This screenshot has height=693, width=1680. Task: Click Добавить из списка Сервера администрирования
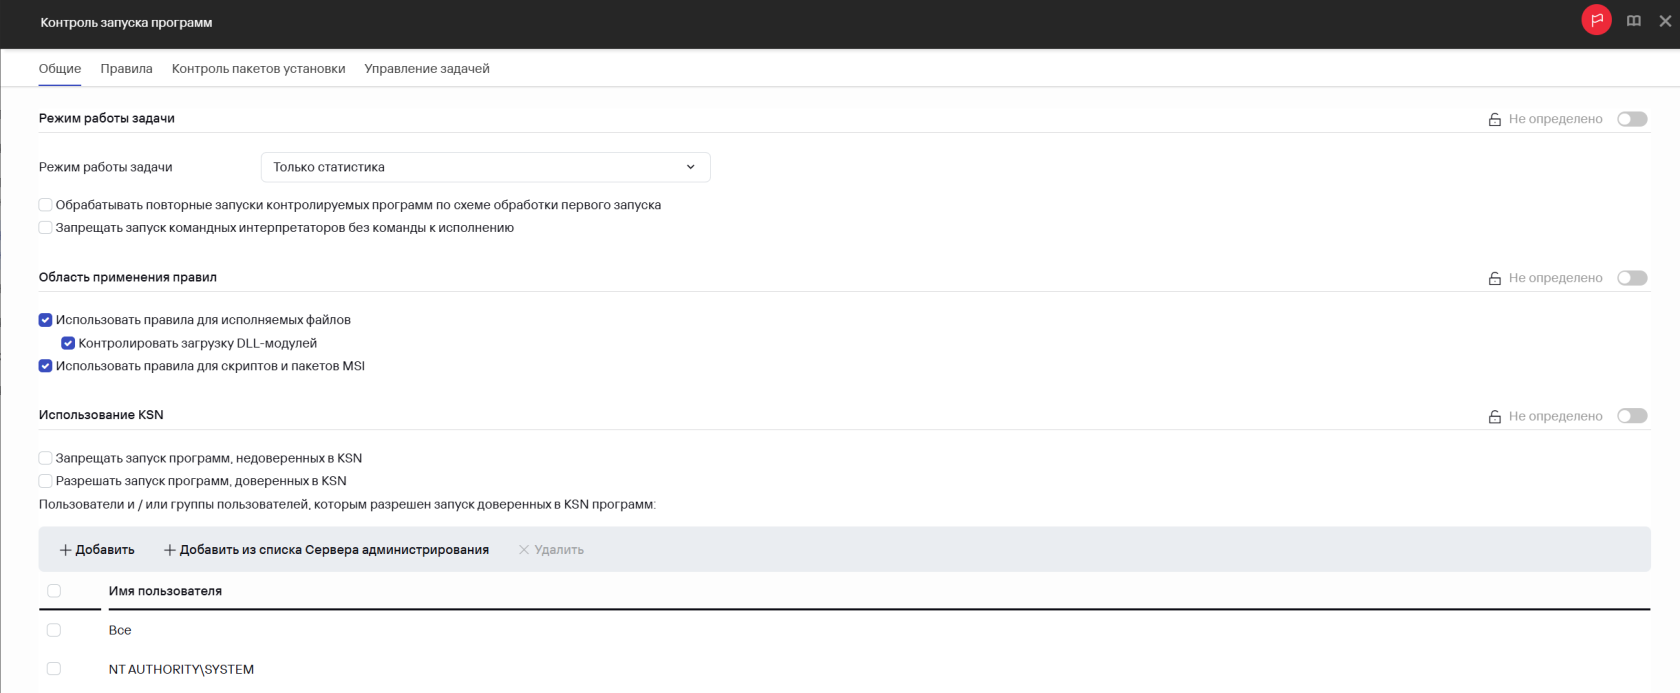(x=326, y=550)
